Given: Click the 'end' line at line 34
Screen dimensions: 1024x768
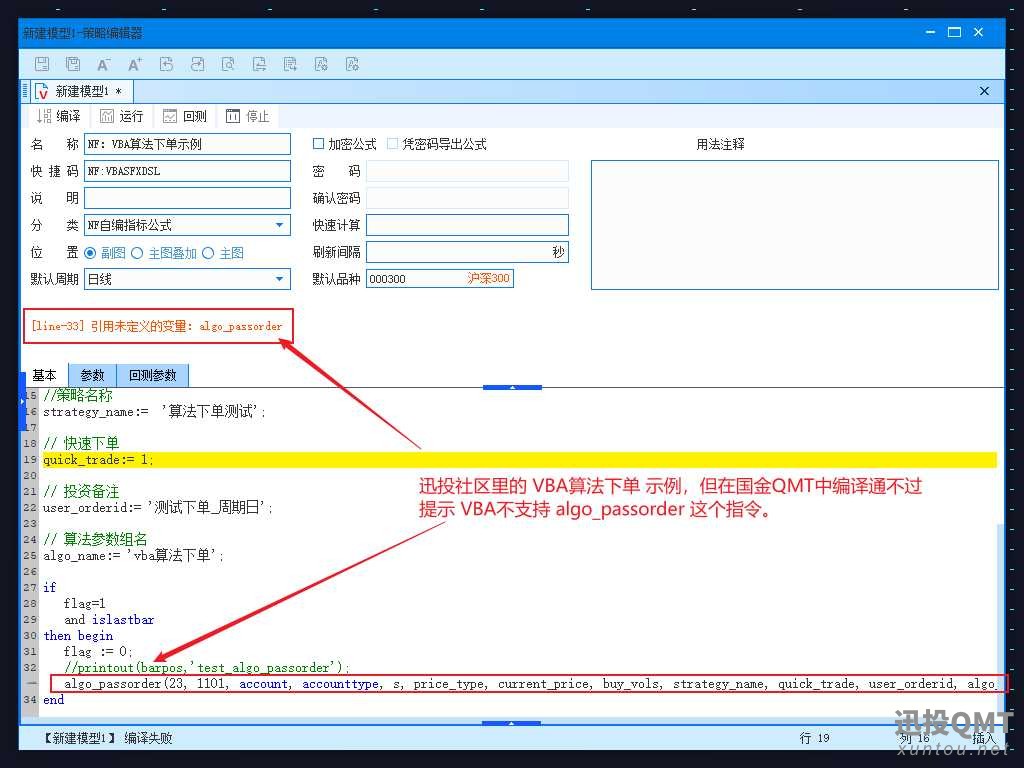Looking at the screenshot, I should pyautogui.click(x=54, y=699).
